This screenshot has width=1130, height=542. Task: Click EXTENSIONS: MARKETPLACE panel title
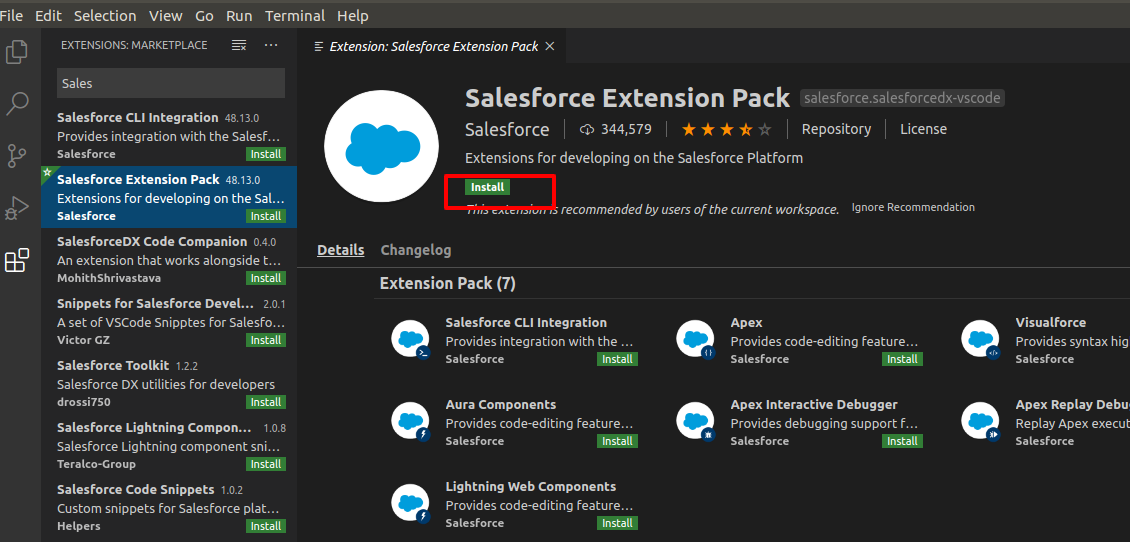pyautogui.click(x=134, y=45)
